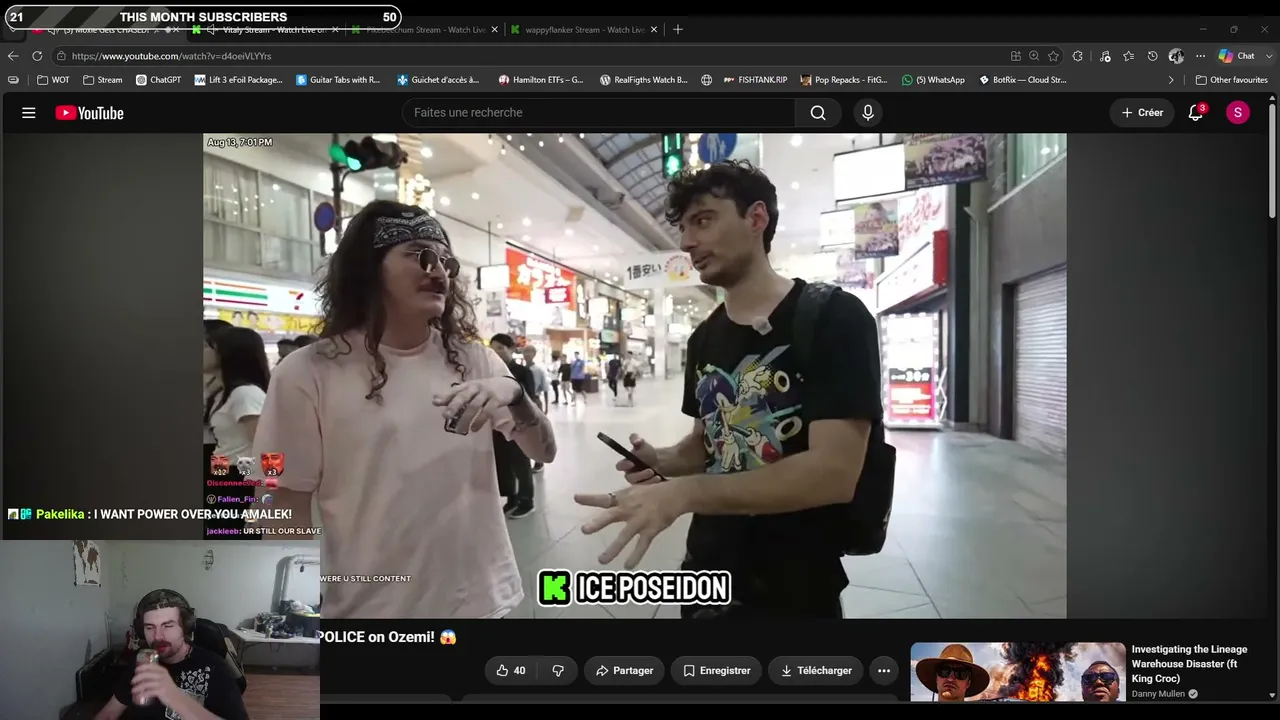Save video with Enregistrer button
This screenshot has width=1280, height=720.
(x=717, y=671)
